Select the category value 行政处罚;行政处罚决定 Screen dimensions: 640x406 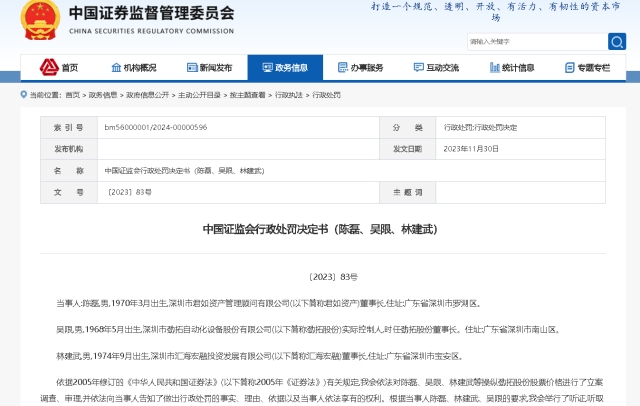[x=480, y=128]
